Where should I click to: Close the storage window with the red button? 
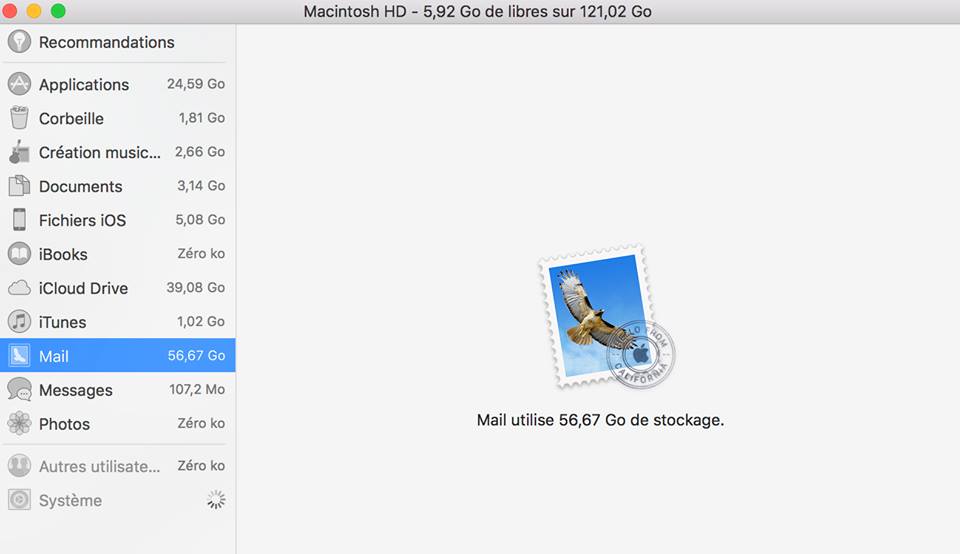(x=9, y=10)
